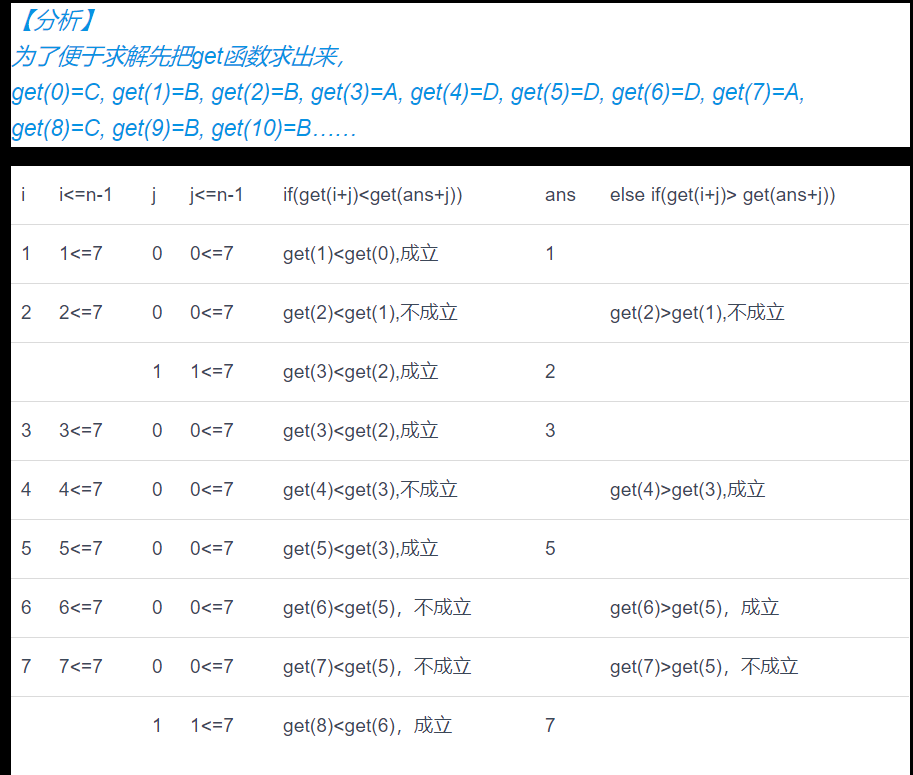This screenshot has height=775, width=913.
Task: Click the cell get(1)<get(0),成立
Action: pyautogui.click(x=360, y=254)
